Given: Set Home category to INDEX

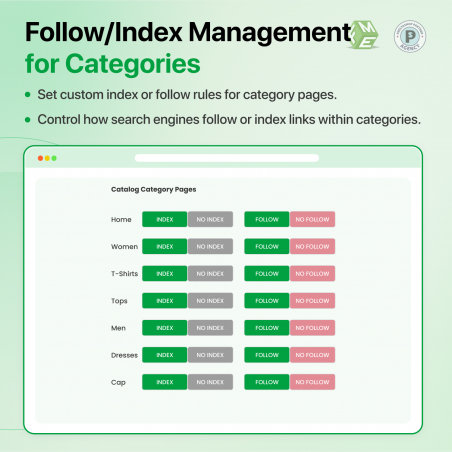Looking at the screenshot, I should [x=165, y=219].
